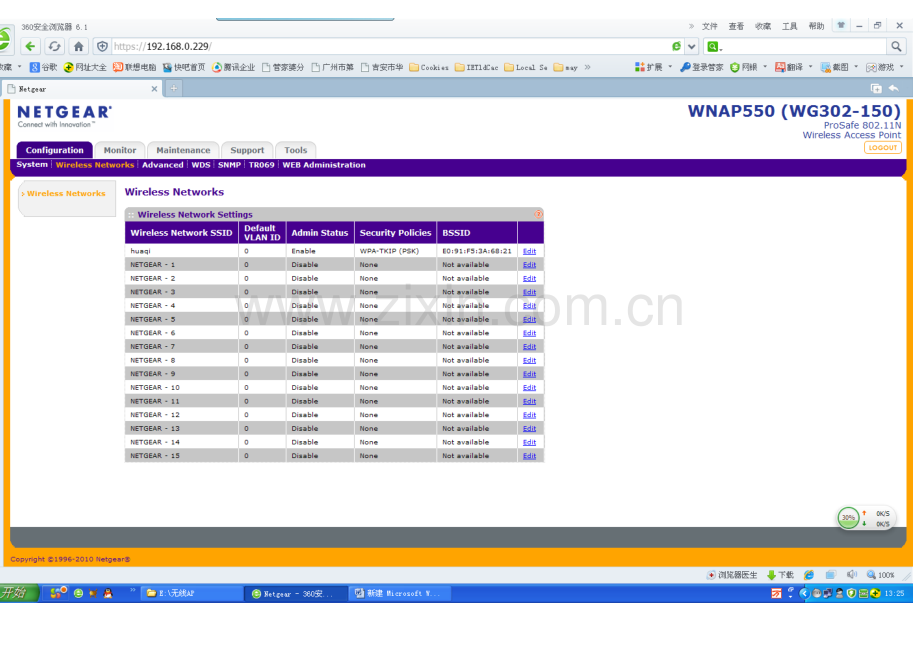The width and height of the screenshot is (920, 651).
Task: Open the address bar history dropdown arrow
Action: [692, 46]
